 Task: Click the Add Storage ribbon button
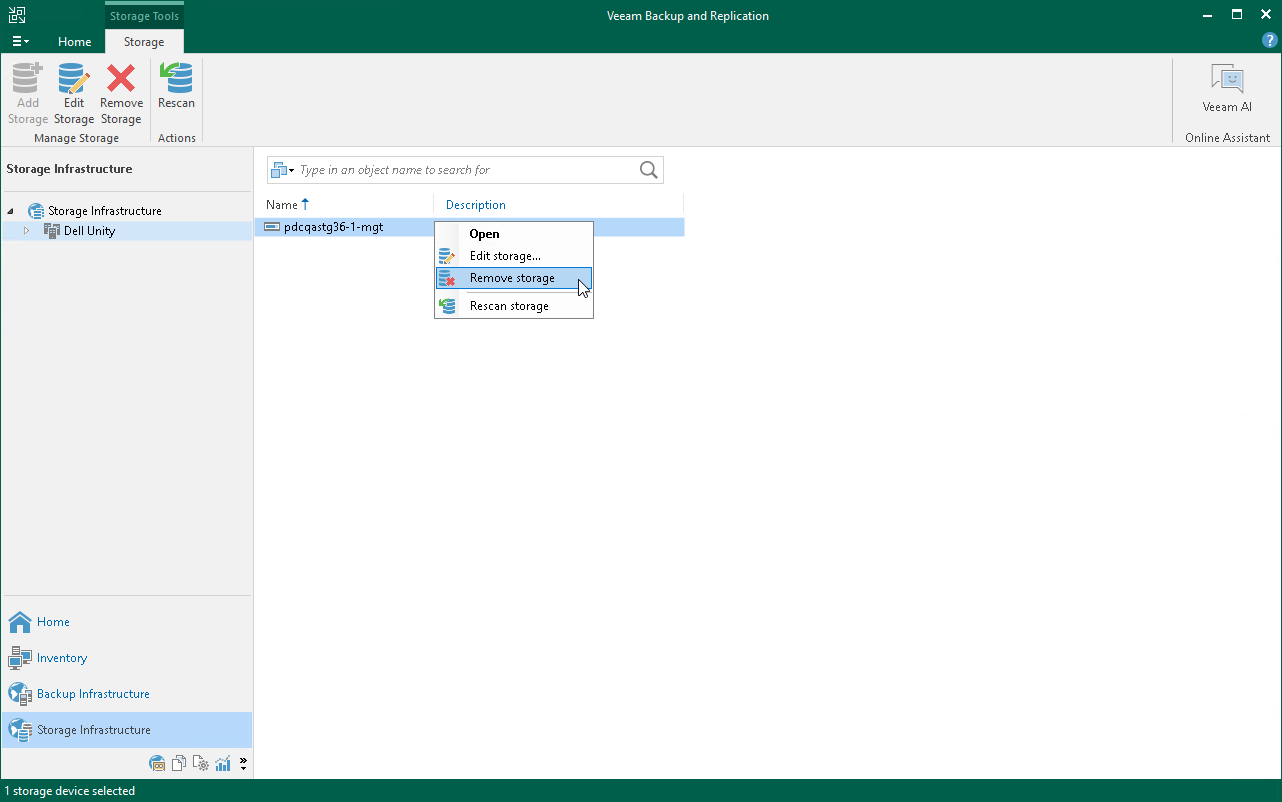click(28, 94)
